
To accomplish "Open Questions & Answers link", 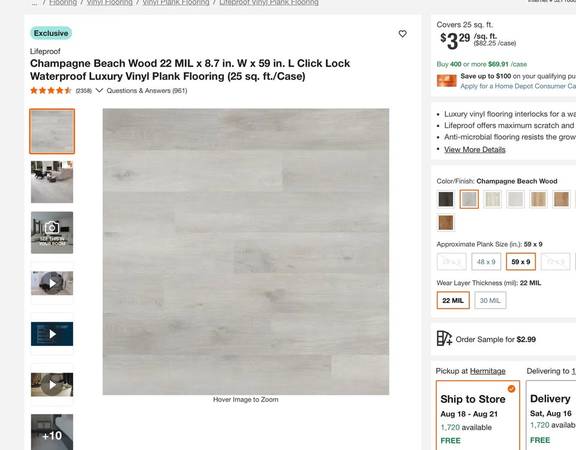I will pyautogui.click(x=147, y=91).
